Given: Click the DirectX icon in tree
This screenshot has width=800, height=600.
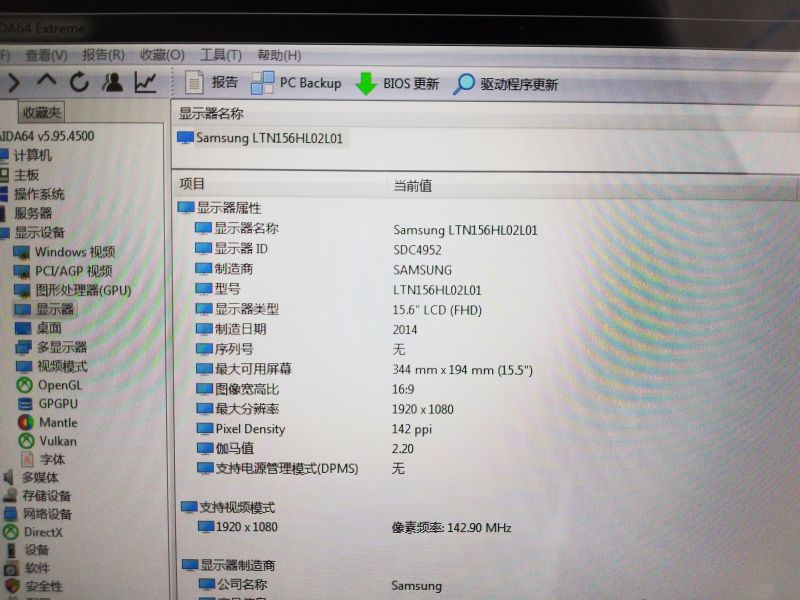Looking at the screenshot, I should click(x=11, y=532).
